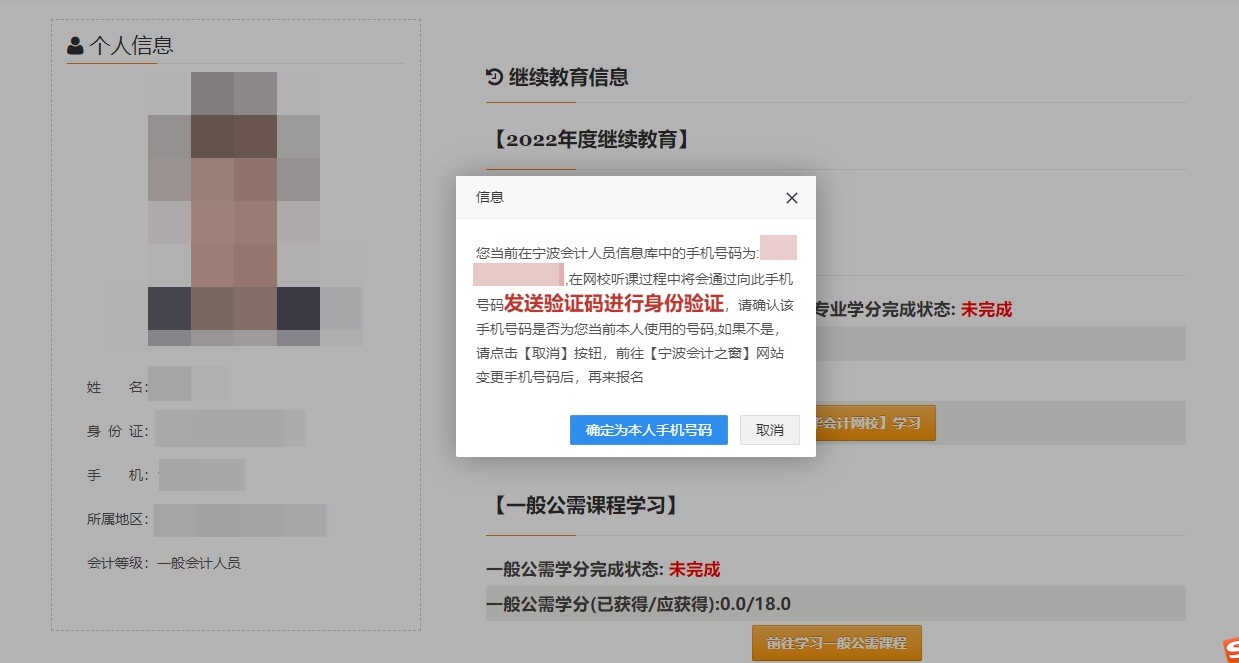Click the 信息 dialog title
The width and height of the screenshot is (1239, 663).
(x=490, y=198)
